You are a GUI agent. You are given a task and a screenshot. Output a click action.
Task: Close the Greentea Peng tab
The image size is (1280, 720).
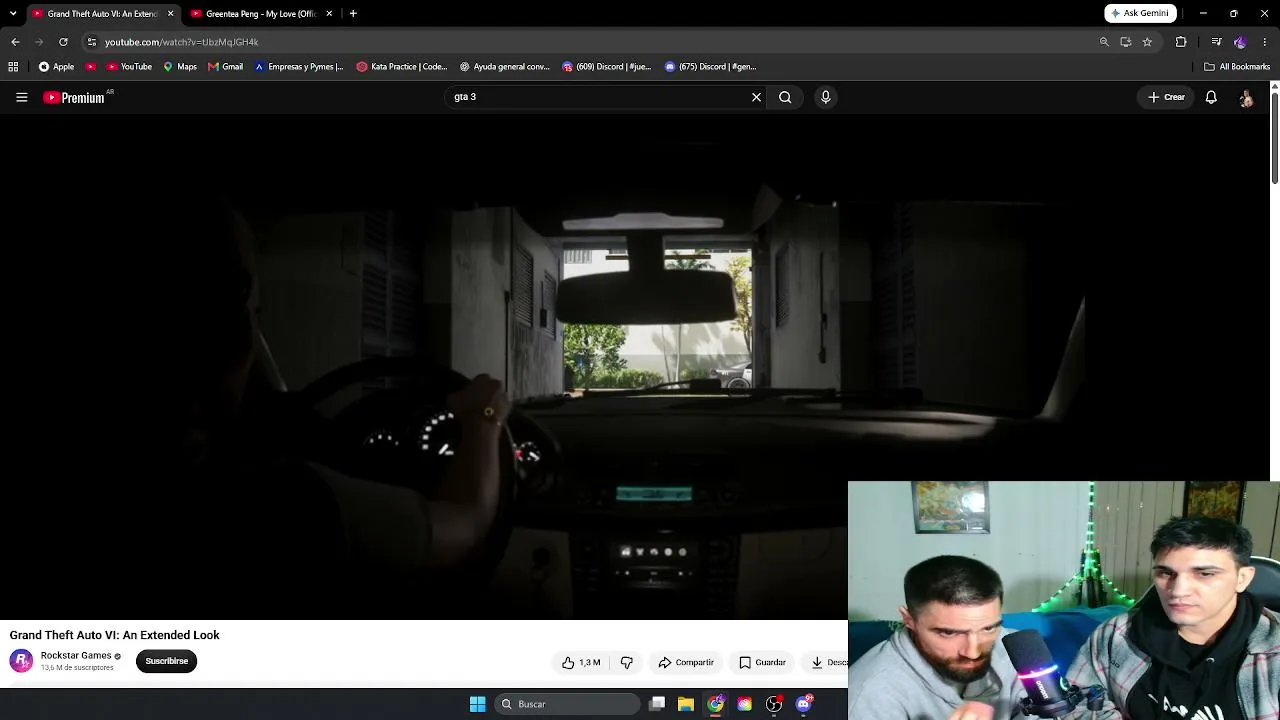[x=329, y=14]
